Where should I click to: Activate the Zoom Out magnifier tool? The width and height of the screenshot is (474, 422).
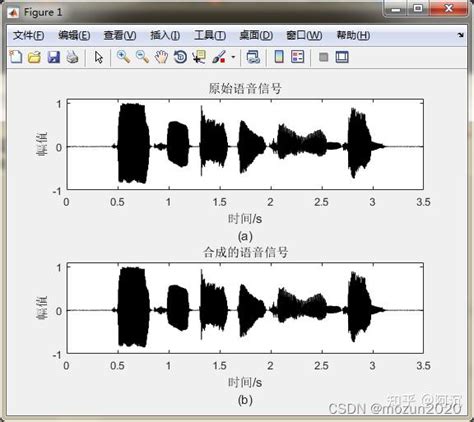(x=142, y=57)
